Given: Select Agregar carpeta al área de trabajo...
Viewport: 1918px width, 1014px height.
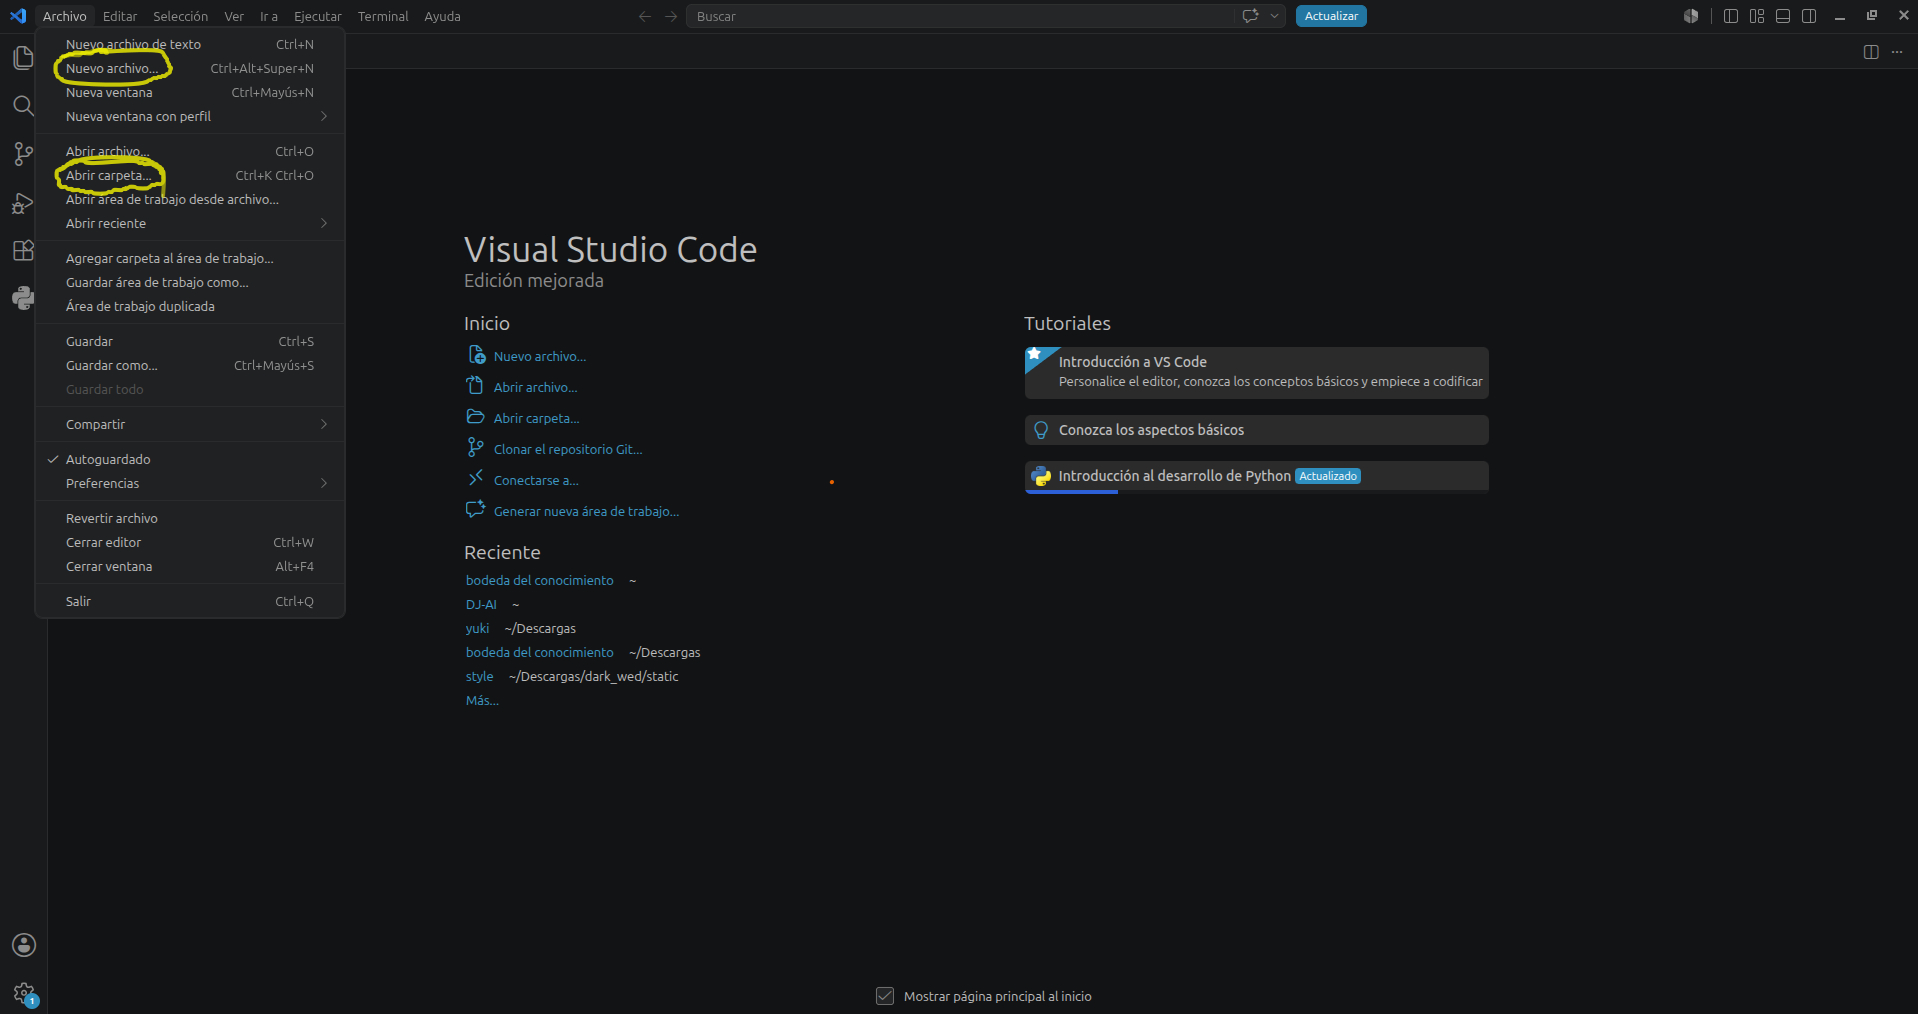Looking at the screenshot, I should point(190,259).
